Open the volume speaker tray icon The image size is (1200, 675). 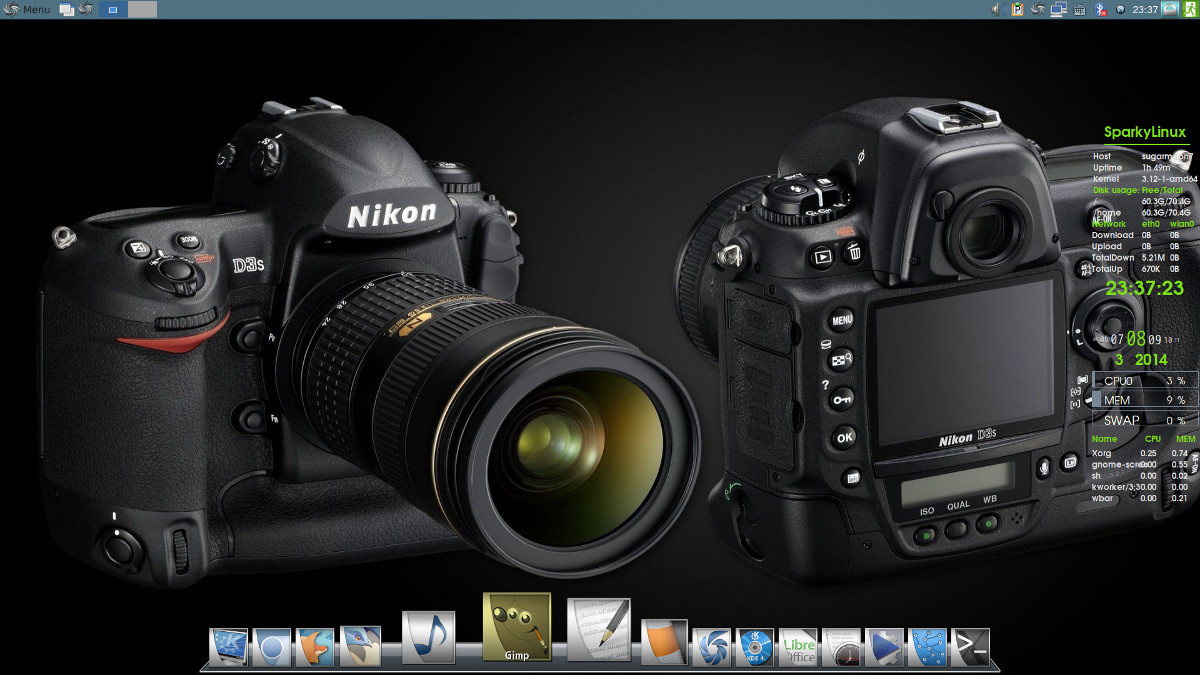(997, 9)
